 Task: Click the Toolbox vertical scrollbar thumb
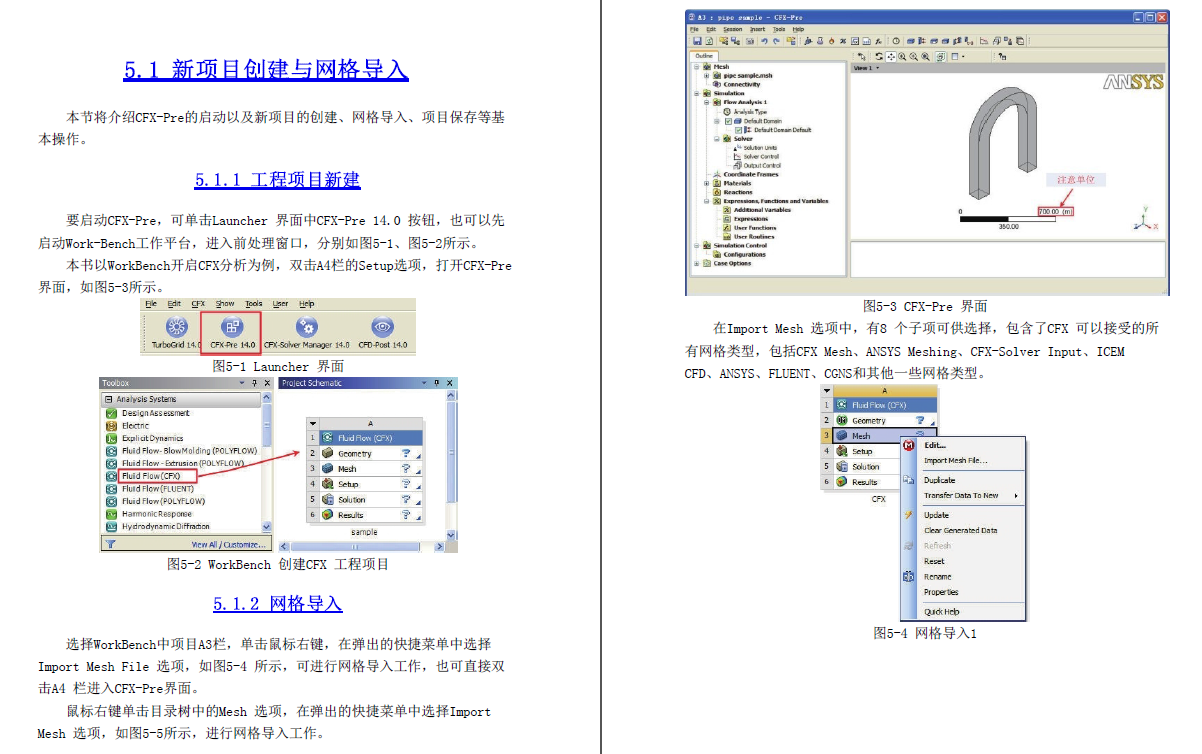266,425
